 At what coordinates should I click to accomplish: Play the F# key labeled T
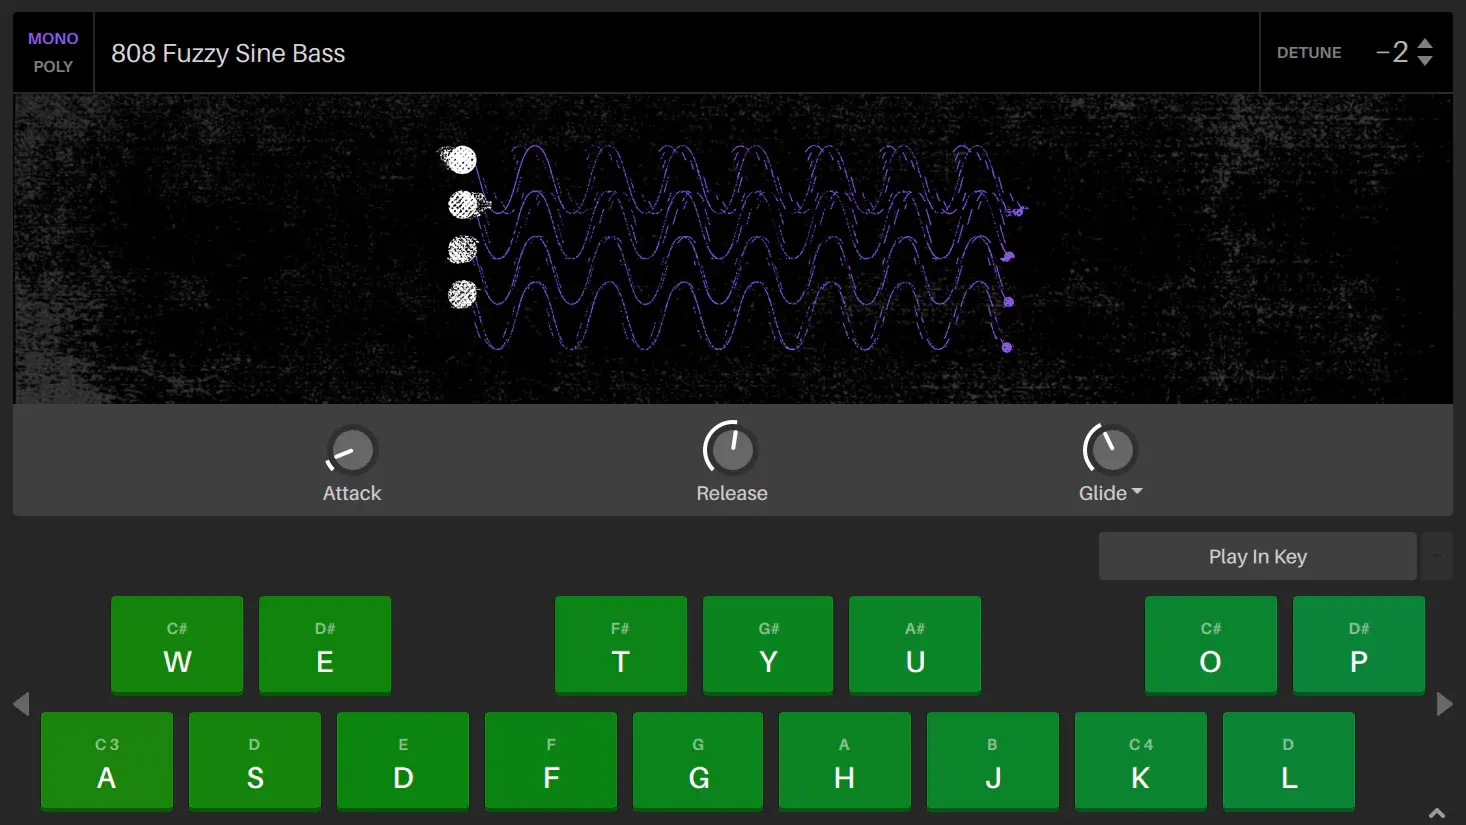point(620,646)
